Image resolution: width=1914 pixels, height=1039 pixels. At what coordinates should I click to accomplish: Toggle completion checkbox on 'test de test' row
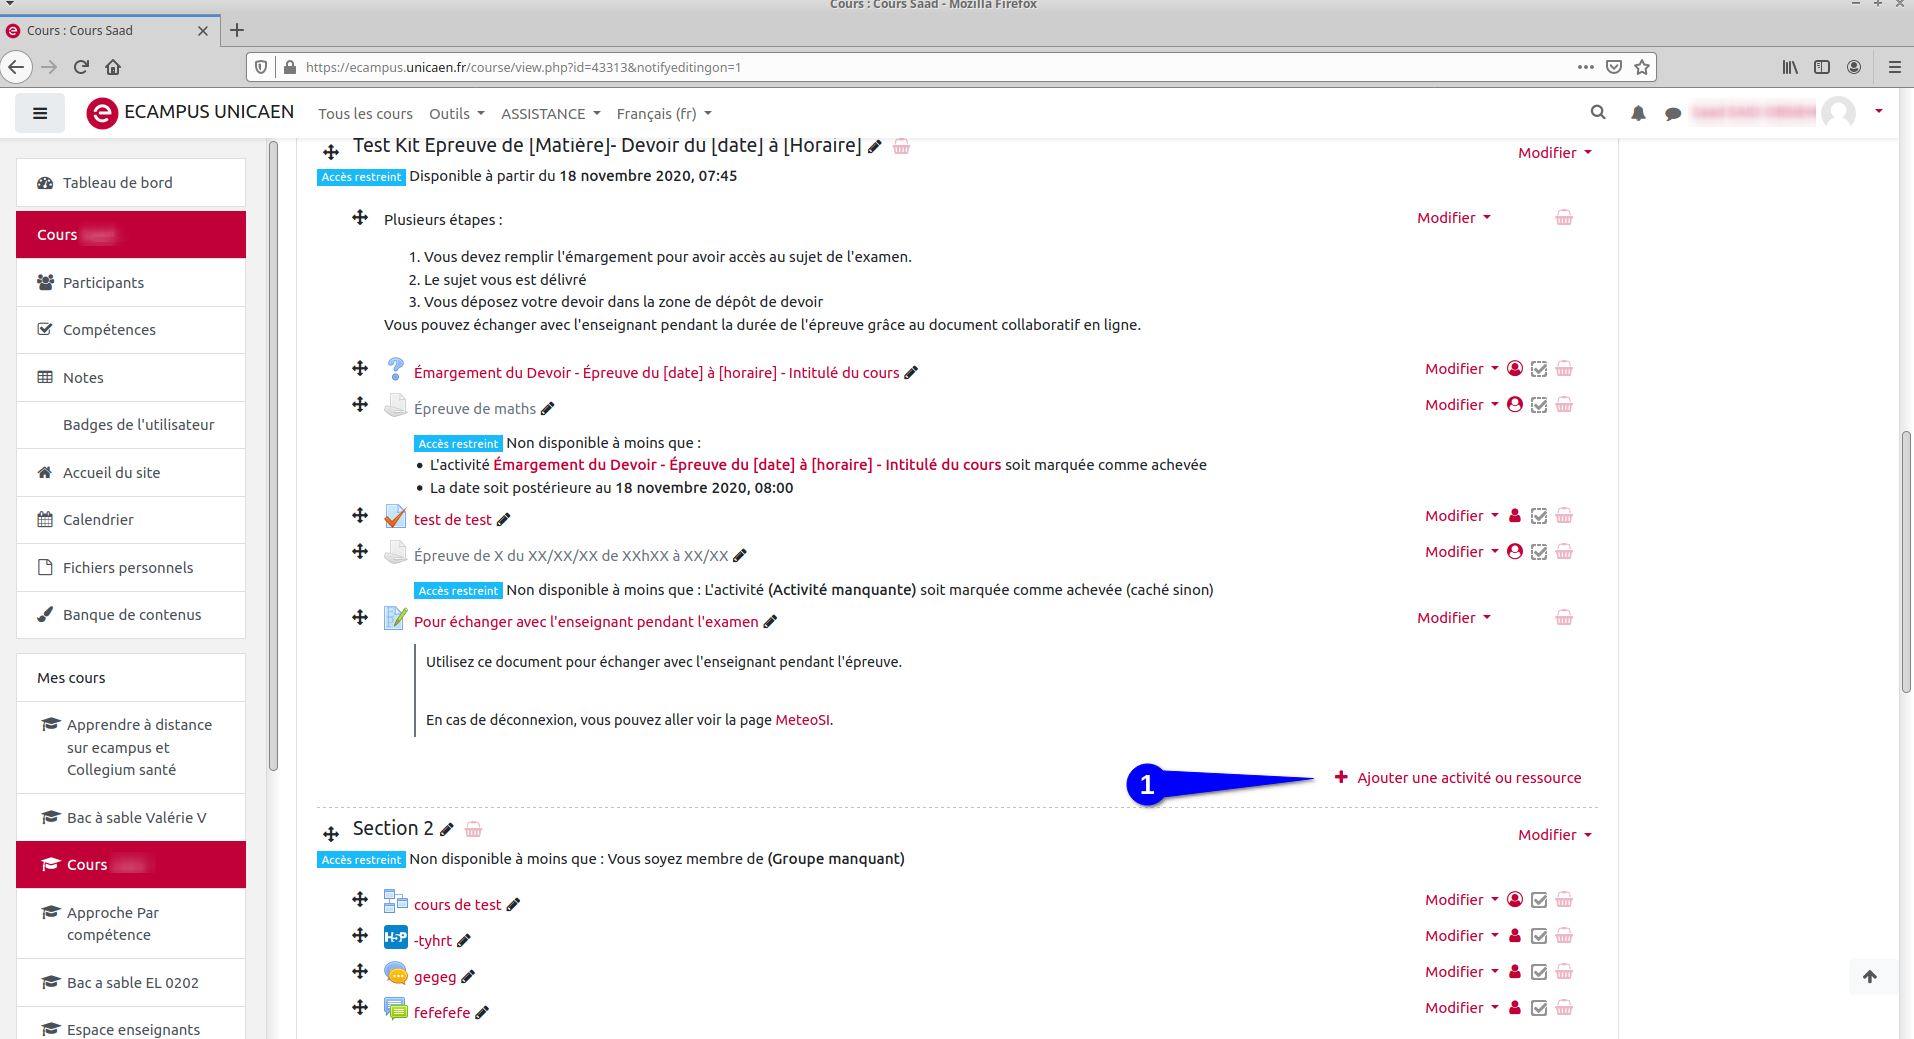point(1539,516)
